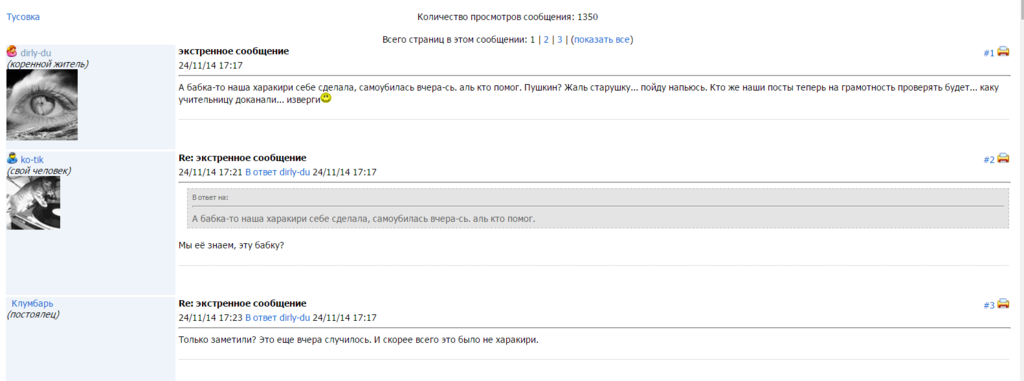Follow the #1 post permalink
Viewport: 1024px width, 381px height.
coord(989,53)
